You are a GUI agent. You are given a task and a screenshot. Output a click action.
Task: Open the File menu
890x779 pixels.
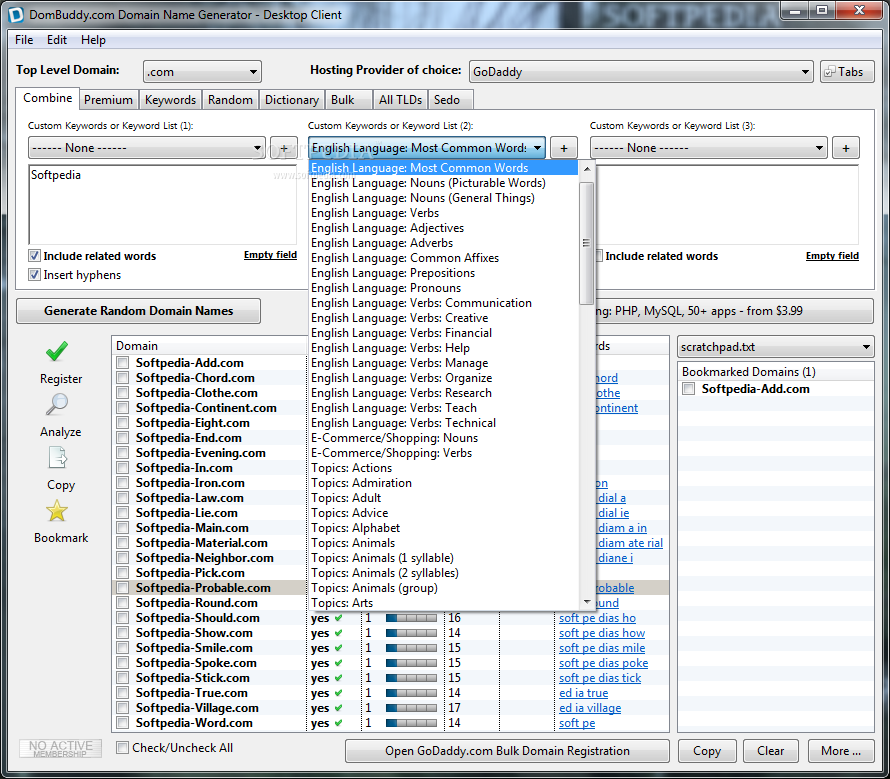[24, 40]
